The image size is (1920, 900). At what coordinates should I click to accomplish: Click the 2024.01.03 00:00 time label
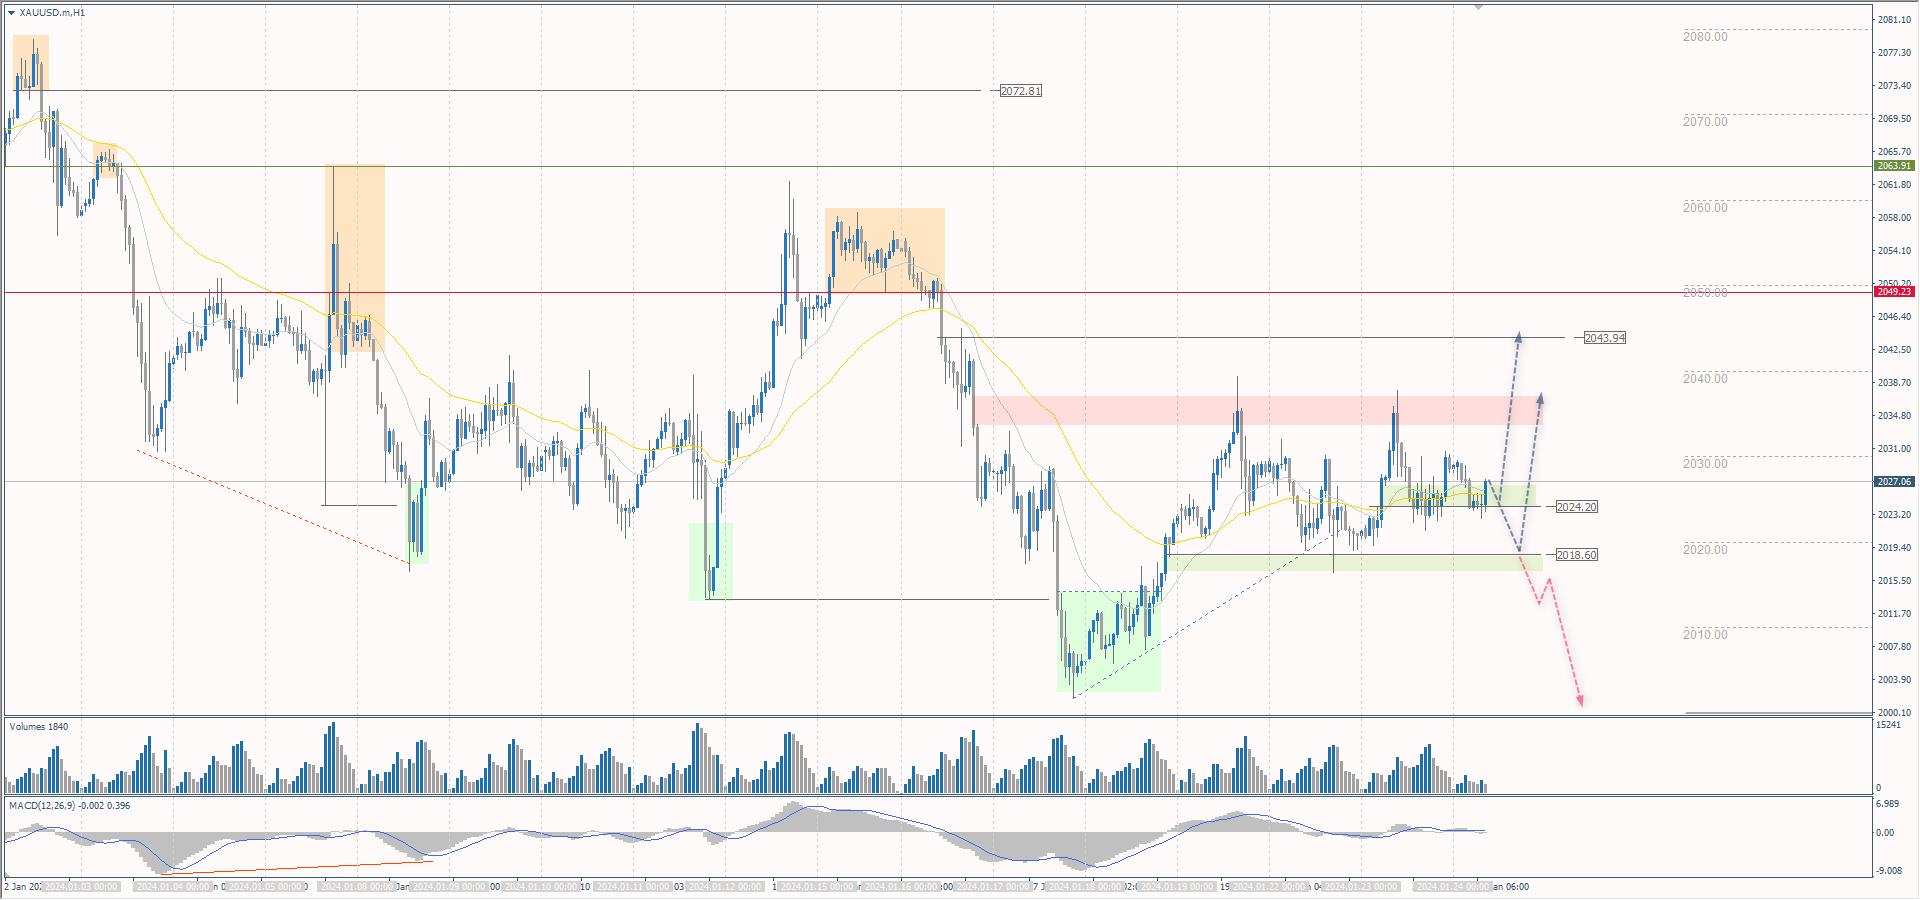click(81, 887)
